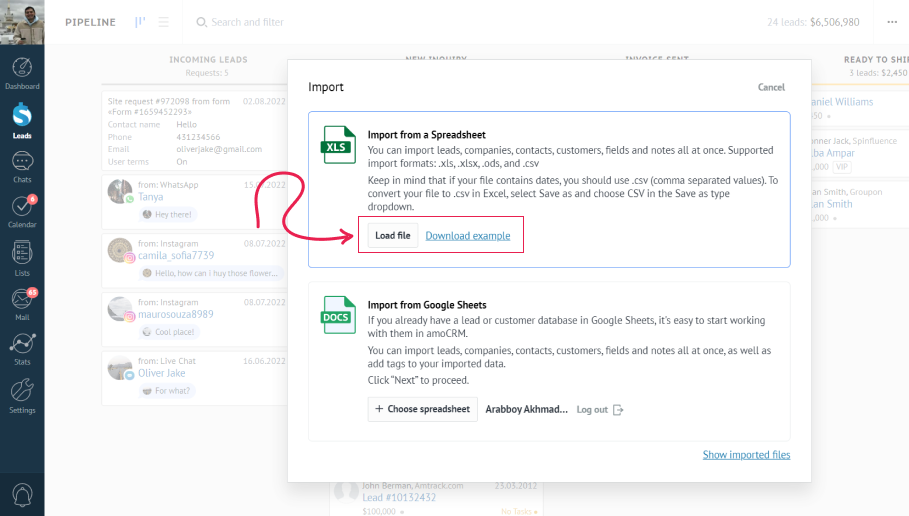Image resolution: width=909 pixels, height=516 pixels.
Task: Click the user profile avatar photo
Action: point(22,22)
